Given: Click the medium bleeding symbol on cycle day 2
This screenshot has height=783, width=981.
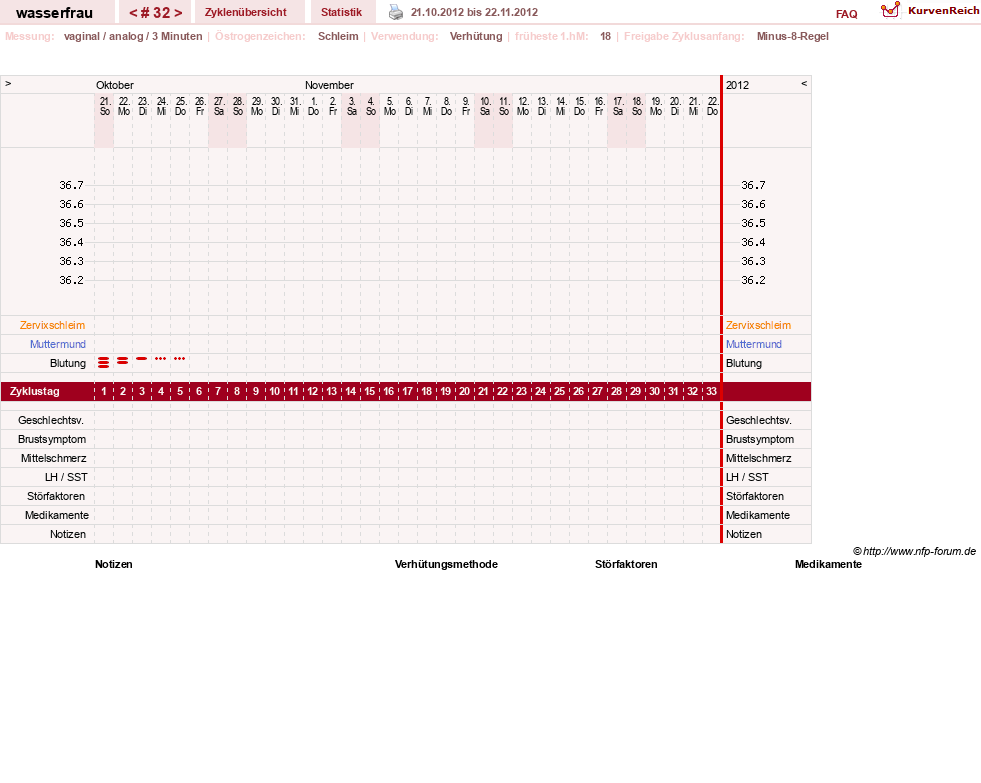Looking at the screenshot, I should pyautogui.click(x=123, y=361).
